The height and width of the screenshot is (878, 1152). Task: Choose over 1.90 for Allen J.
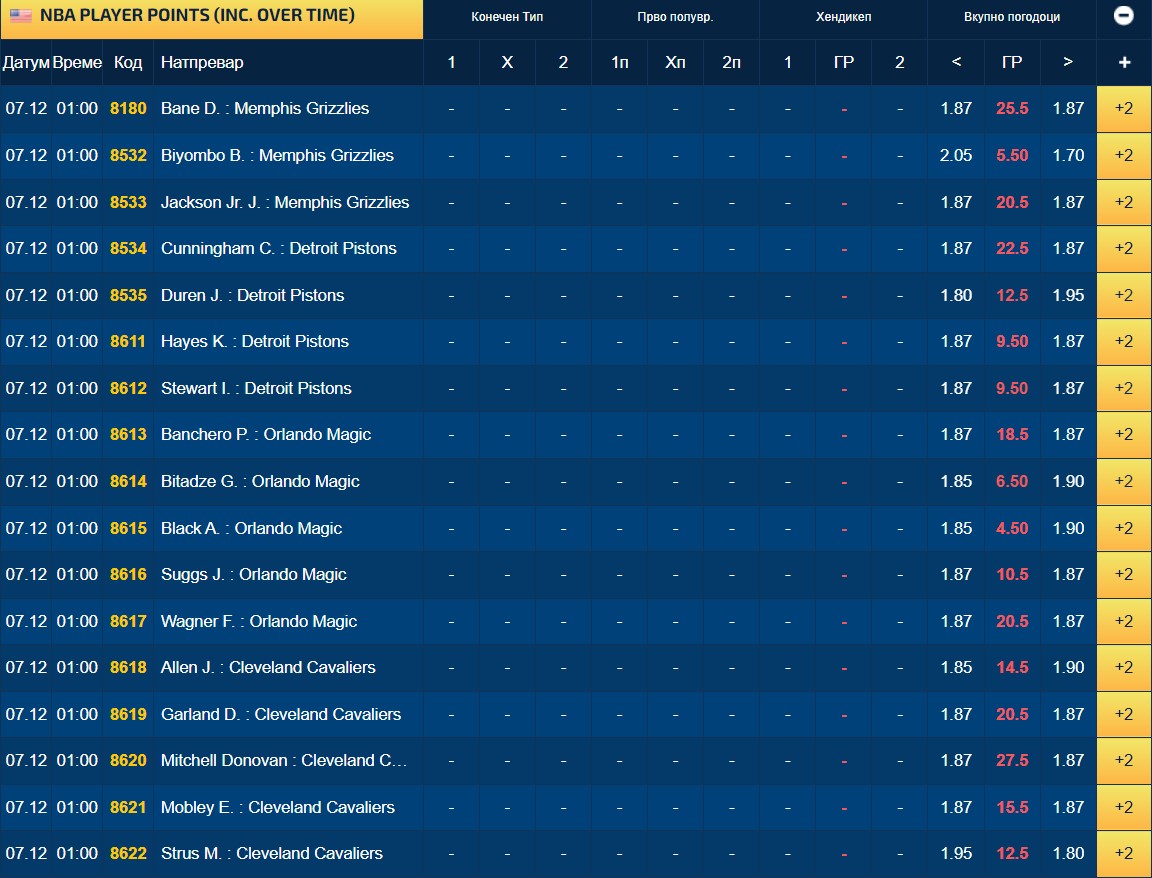click(x=1068, y=668)
